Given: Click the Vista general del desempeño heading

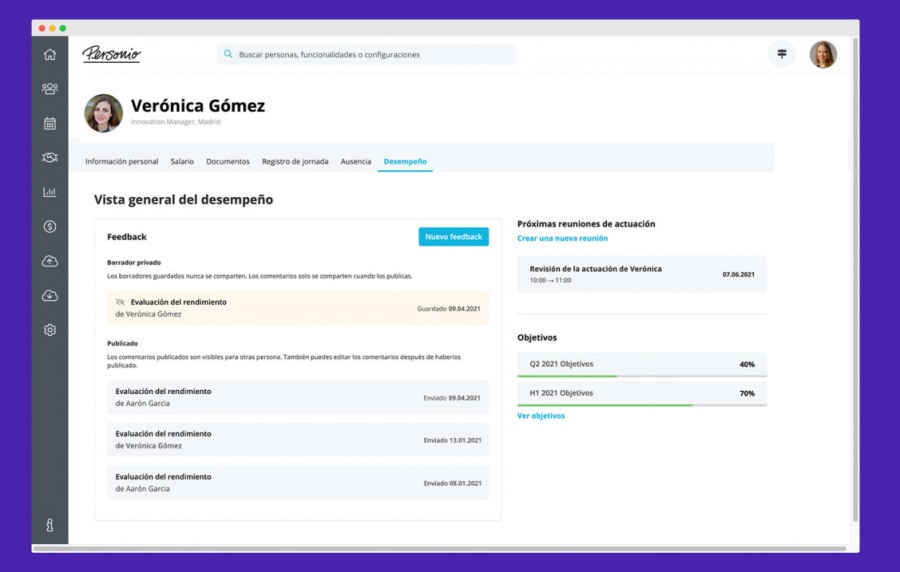Looking at the screenshot, I should 184,200.
